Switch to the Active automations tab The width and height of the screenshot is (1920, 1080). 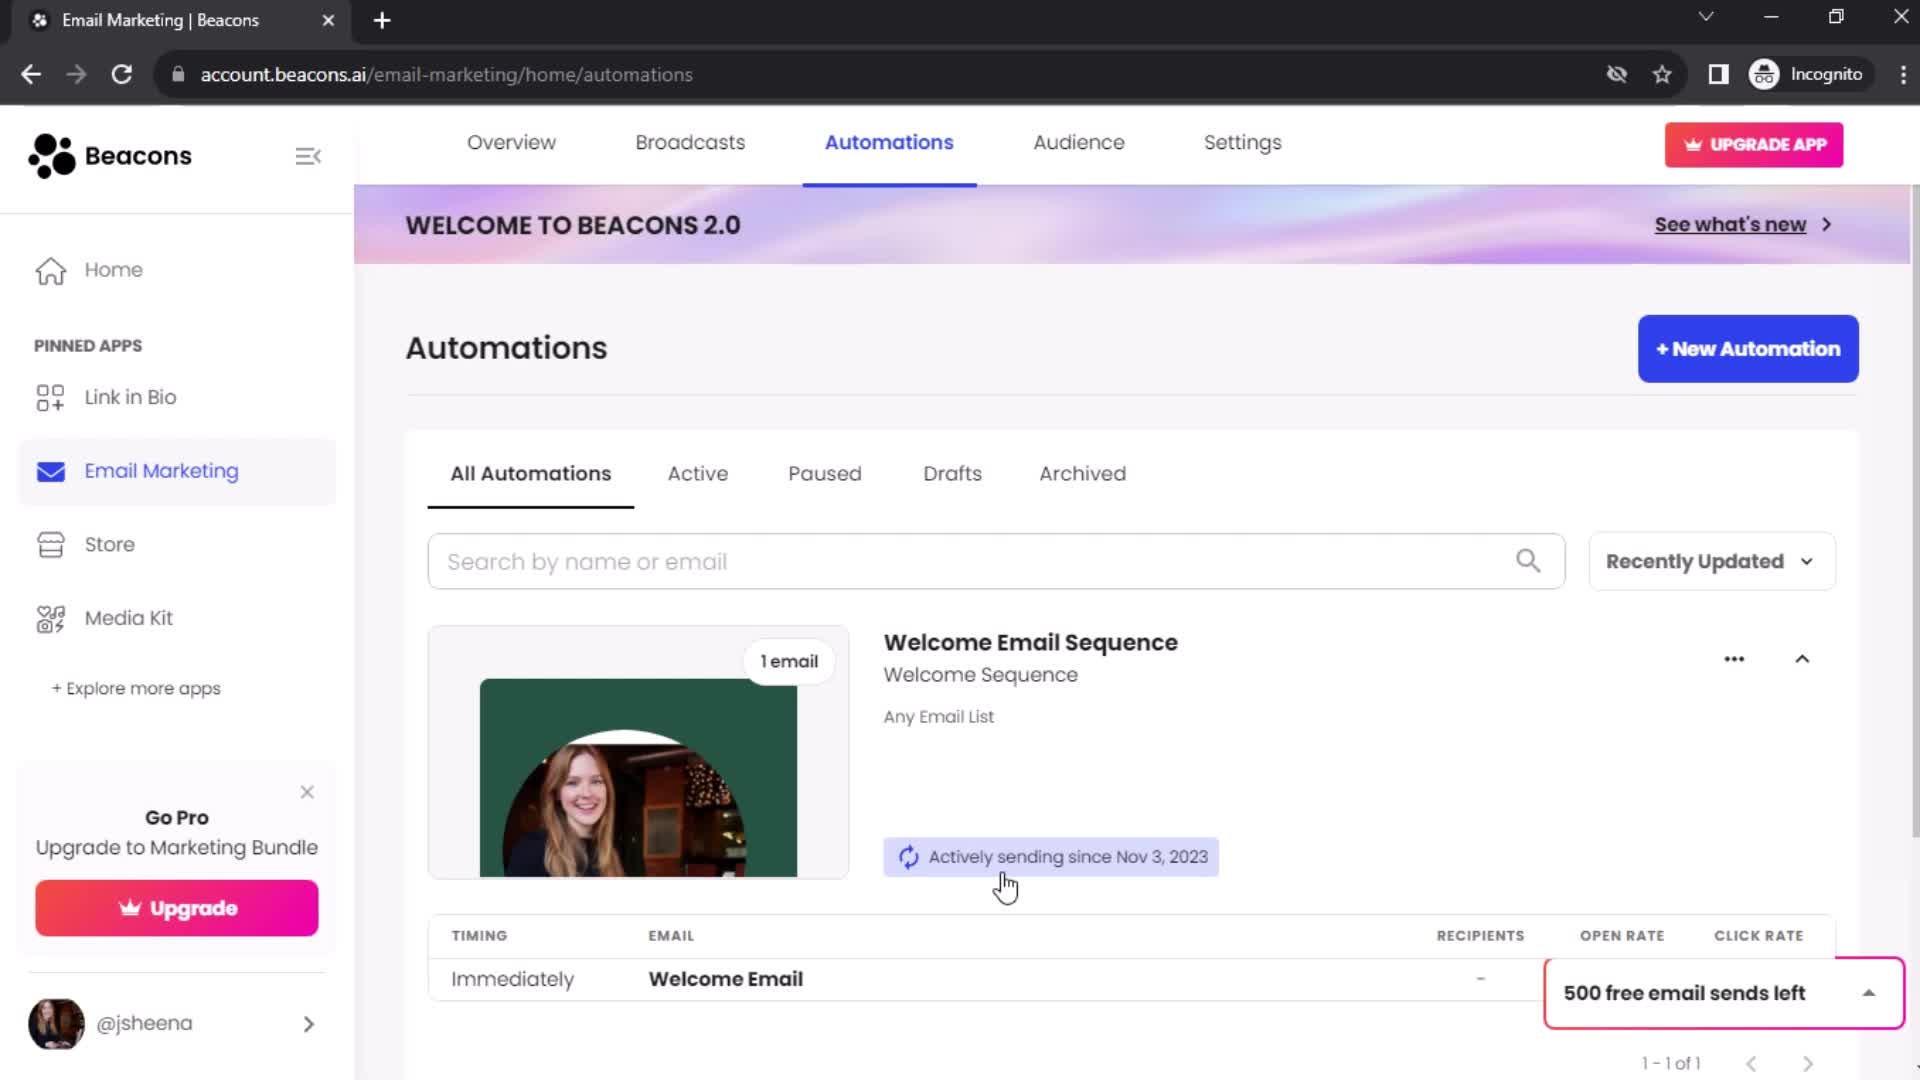point(696,473)
